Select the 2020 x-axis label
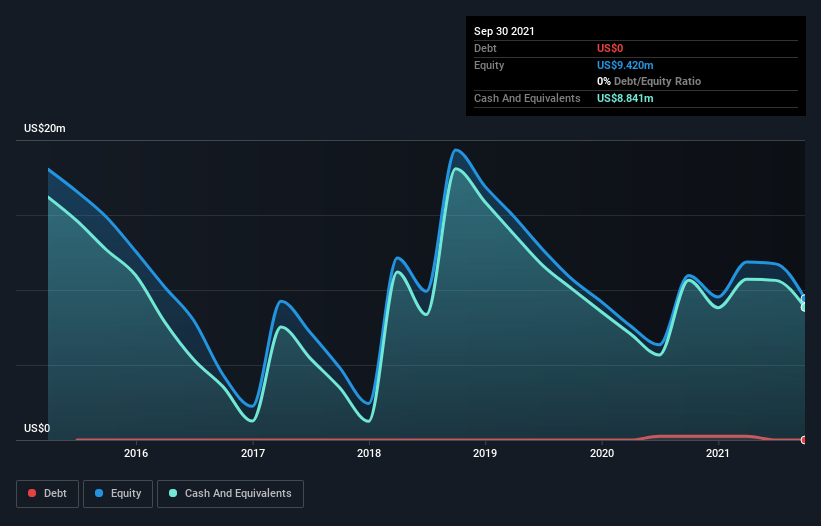Image resolution: width=821 pixels, height=526 pixels. (x=602, y=453)
